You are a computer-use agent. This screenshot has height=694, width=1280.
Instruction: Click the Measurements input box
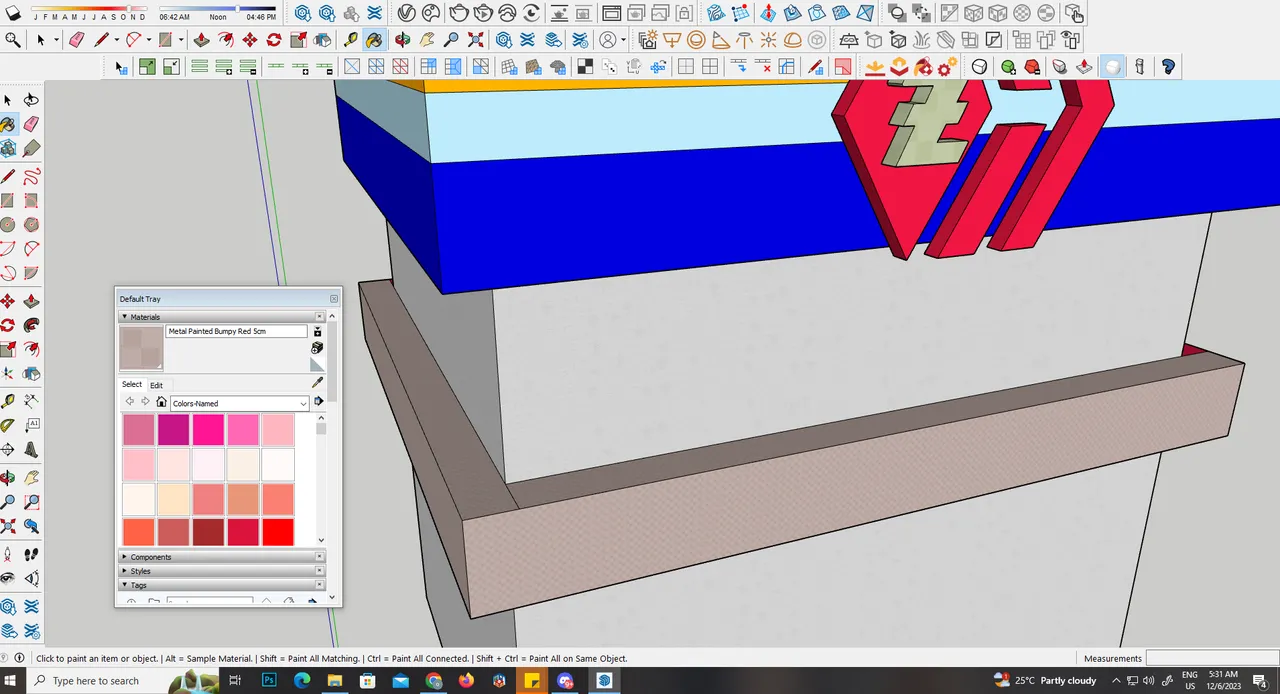click(1211, 658)
